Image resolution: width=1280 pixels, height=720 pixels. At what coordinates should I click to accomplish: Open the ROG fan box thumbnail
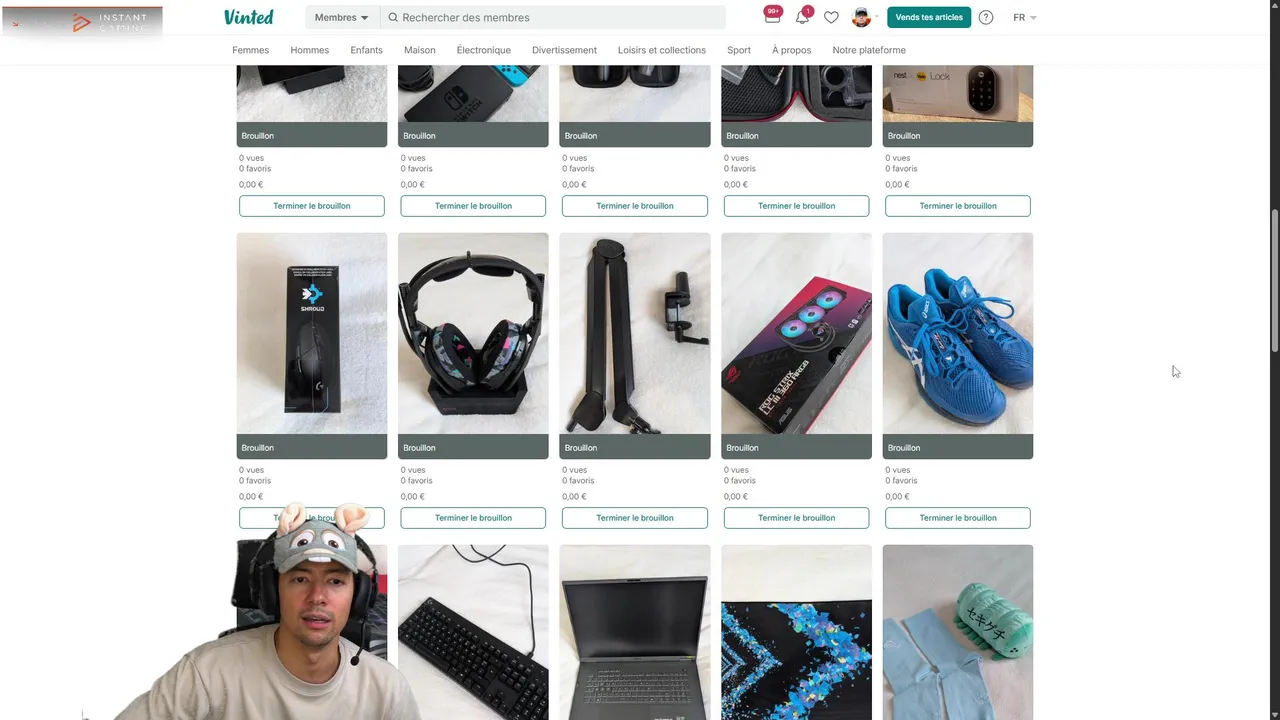(796, 333)
